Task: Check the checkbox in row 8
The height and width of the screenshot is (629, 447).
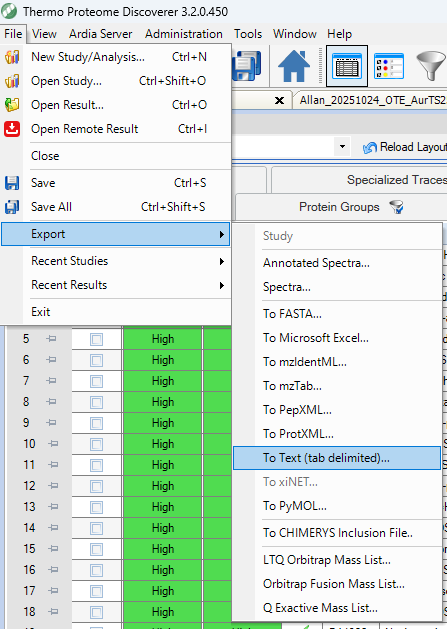Action: (96, 402)
